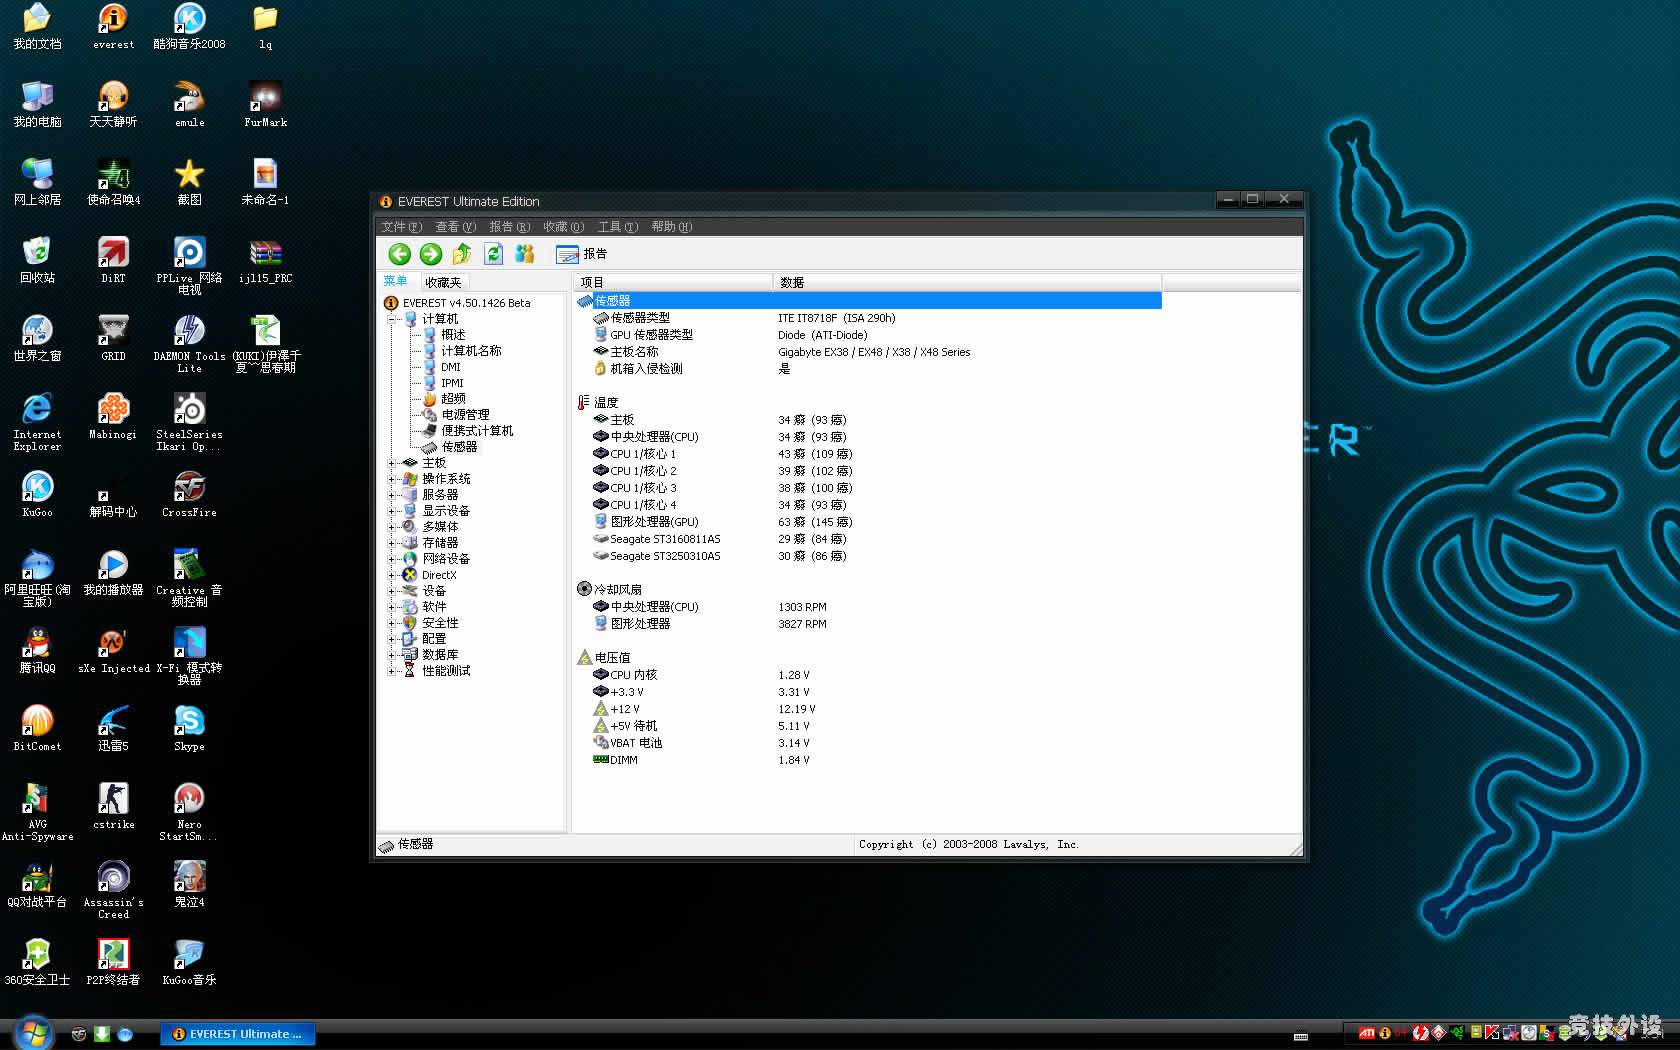The image size is (1680, 1050).
Task: Select DMI in the tree
Action: pyautogui.click(x=451, y=367)
